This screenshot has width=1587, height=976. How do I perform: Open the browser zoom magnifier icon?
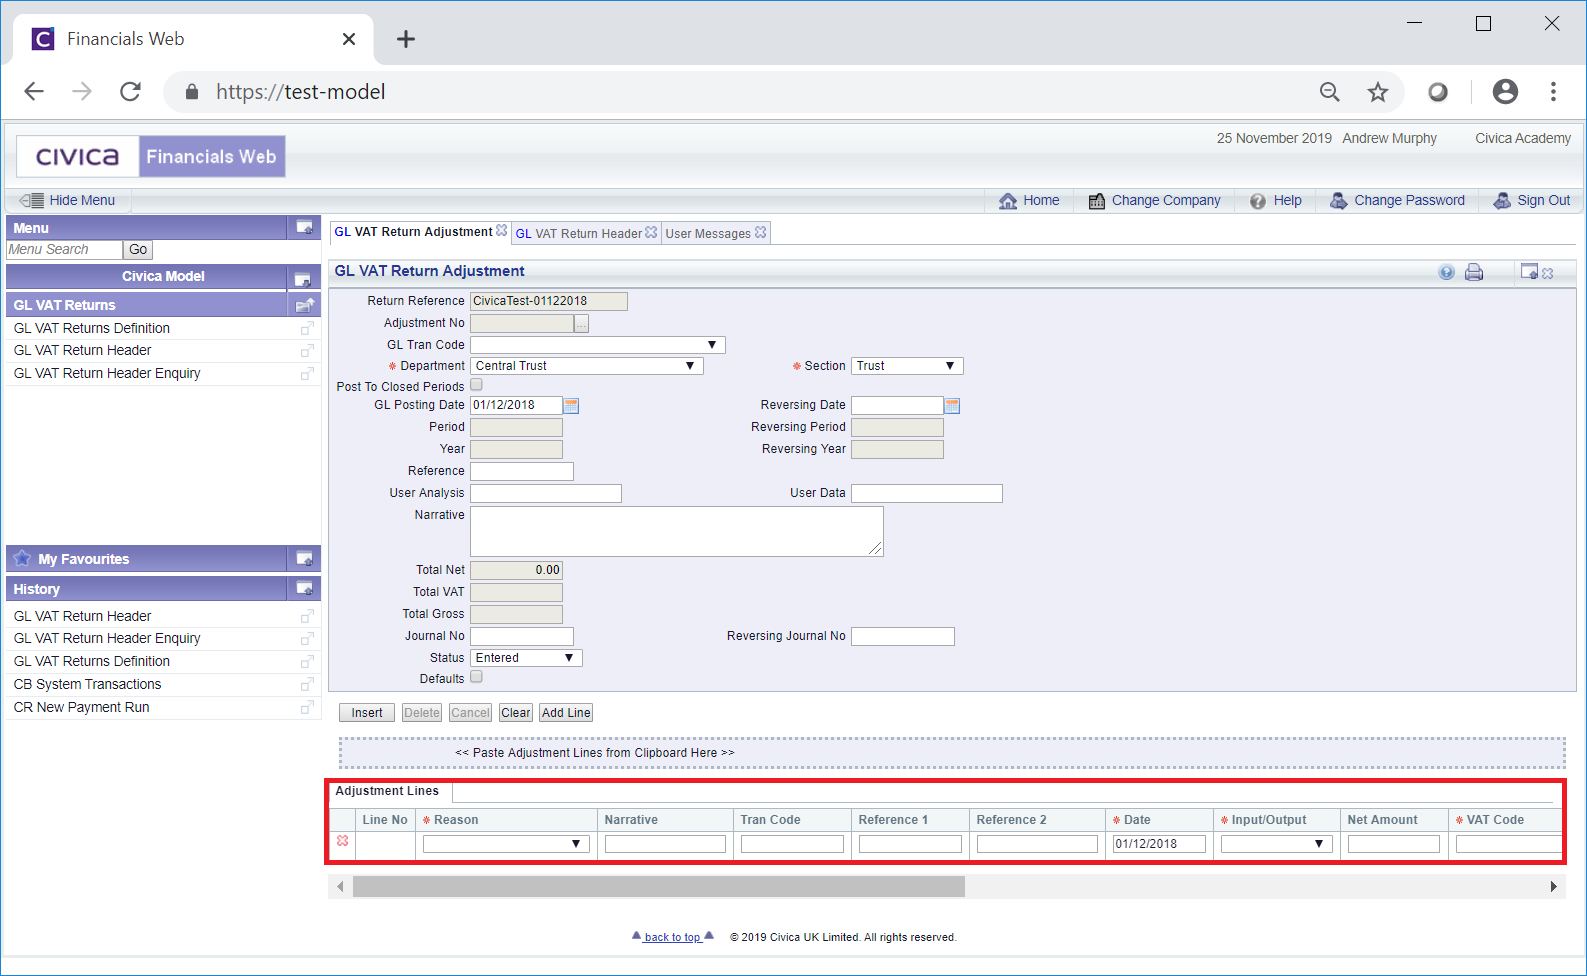1330,92
